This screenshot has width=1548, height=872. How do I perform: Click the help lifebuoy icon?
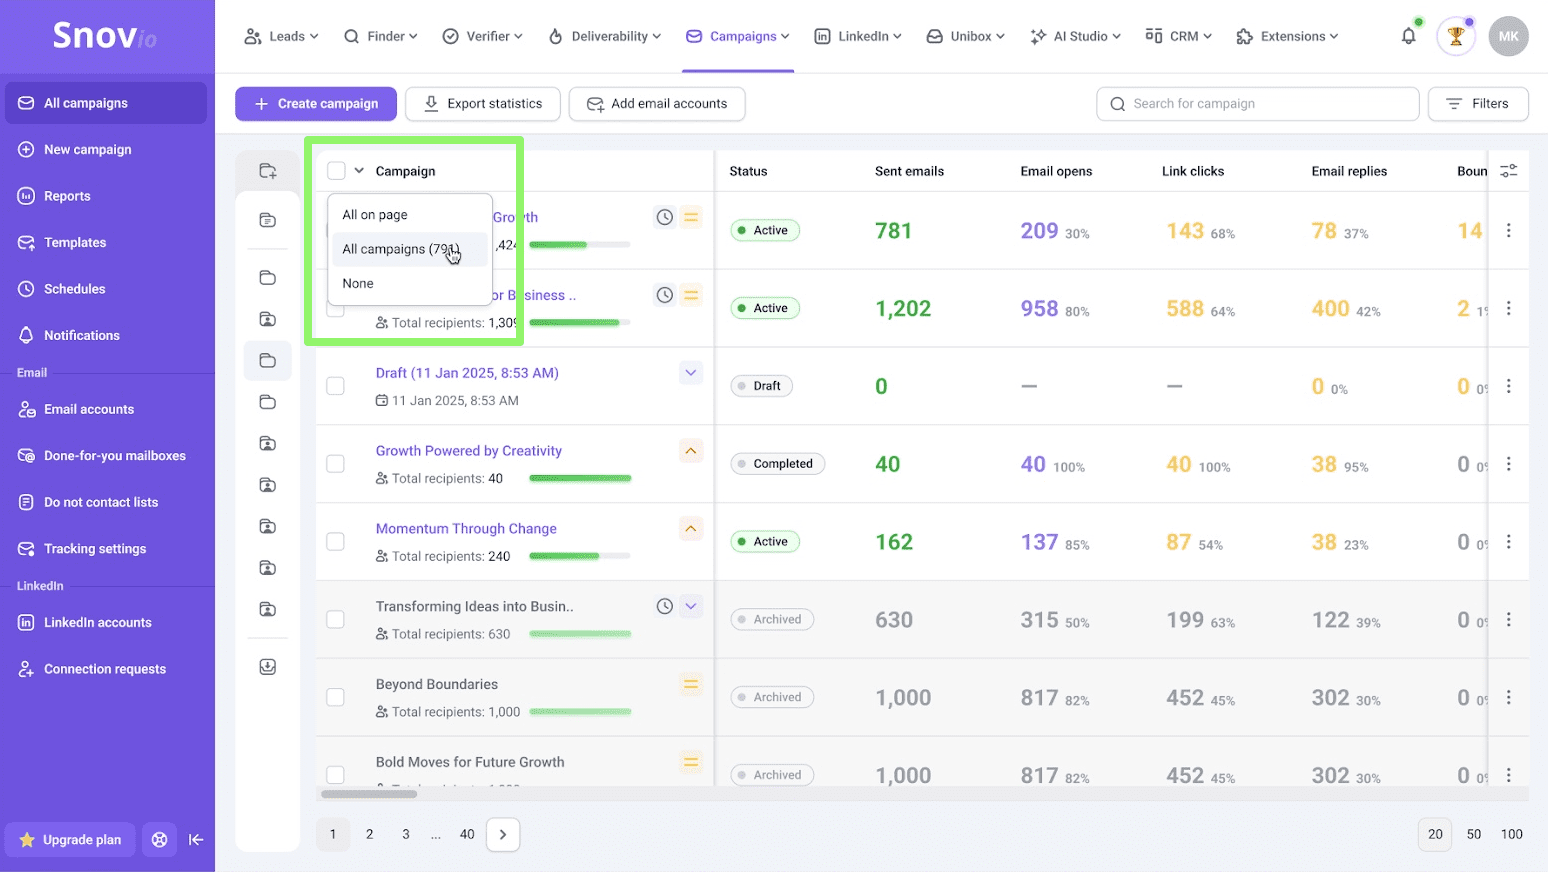pyautogui.click(x=159, y=840)
